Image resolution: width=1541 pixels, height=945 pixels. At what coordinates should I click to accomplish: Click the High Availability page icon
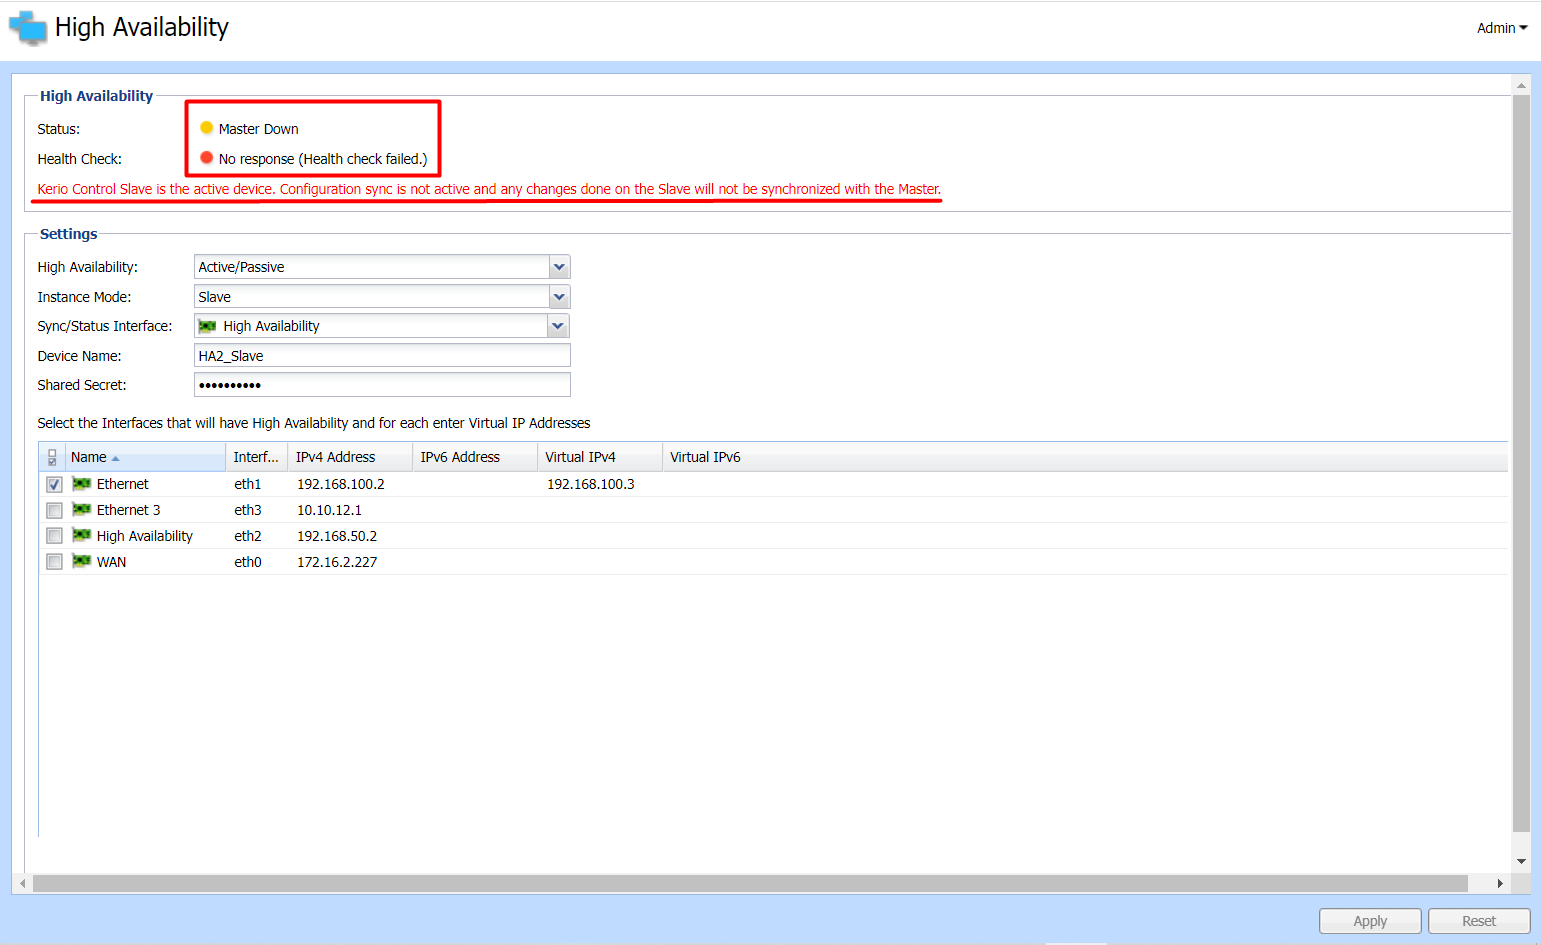28,28
